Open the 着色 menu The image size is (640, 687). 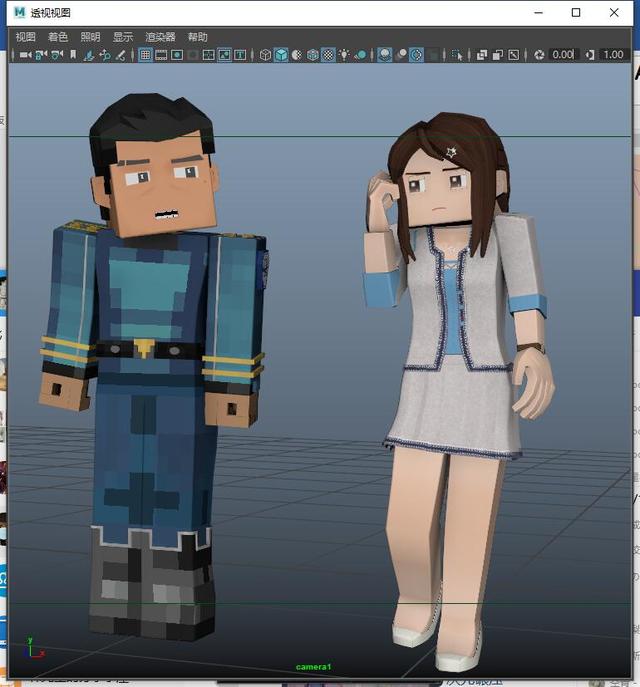[58, 37]
